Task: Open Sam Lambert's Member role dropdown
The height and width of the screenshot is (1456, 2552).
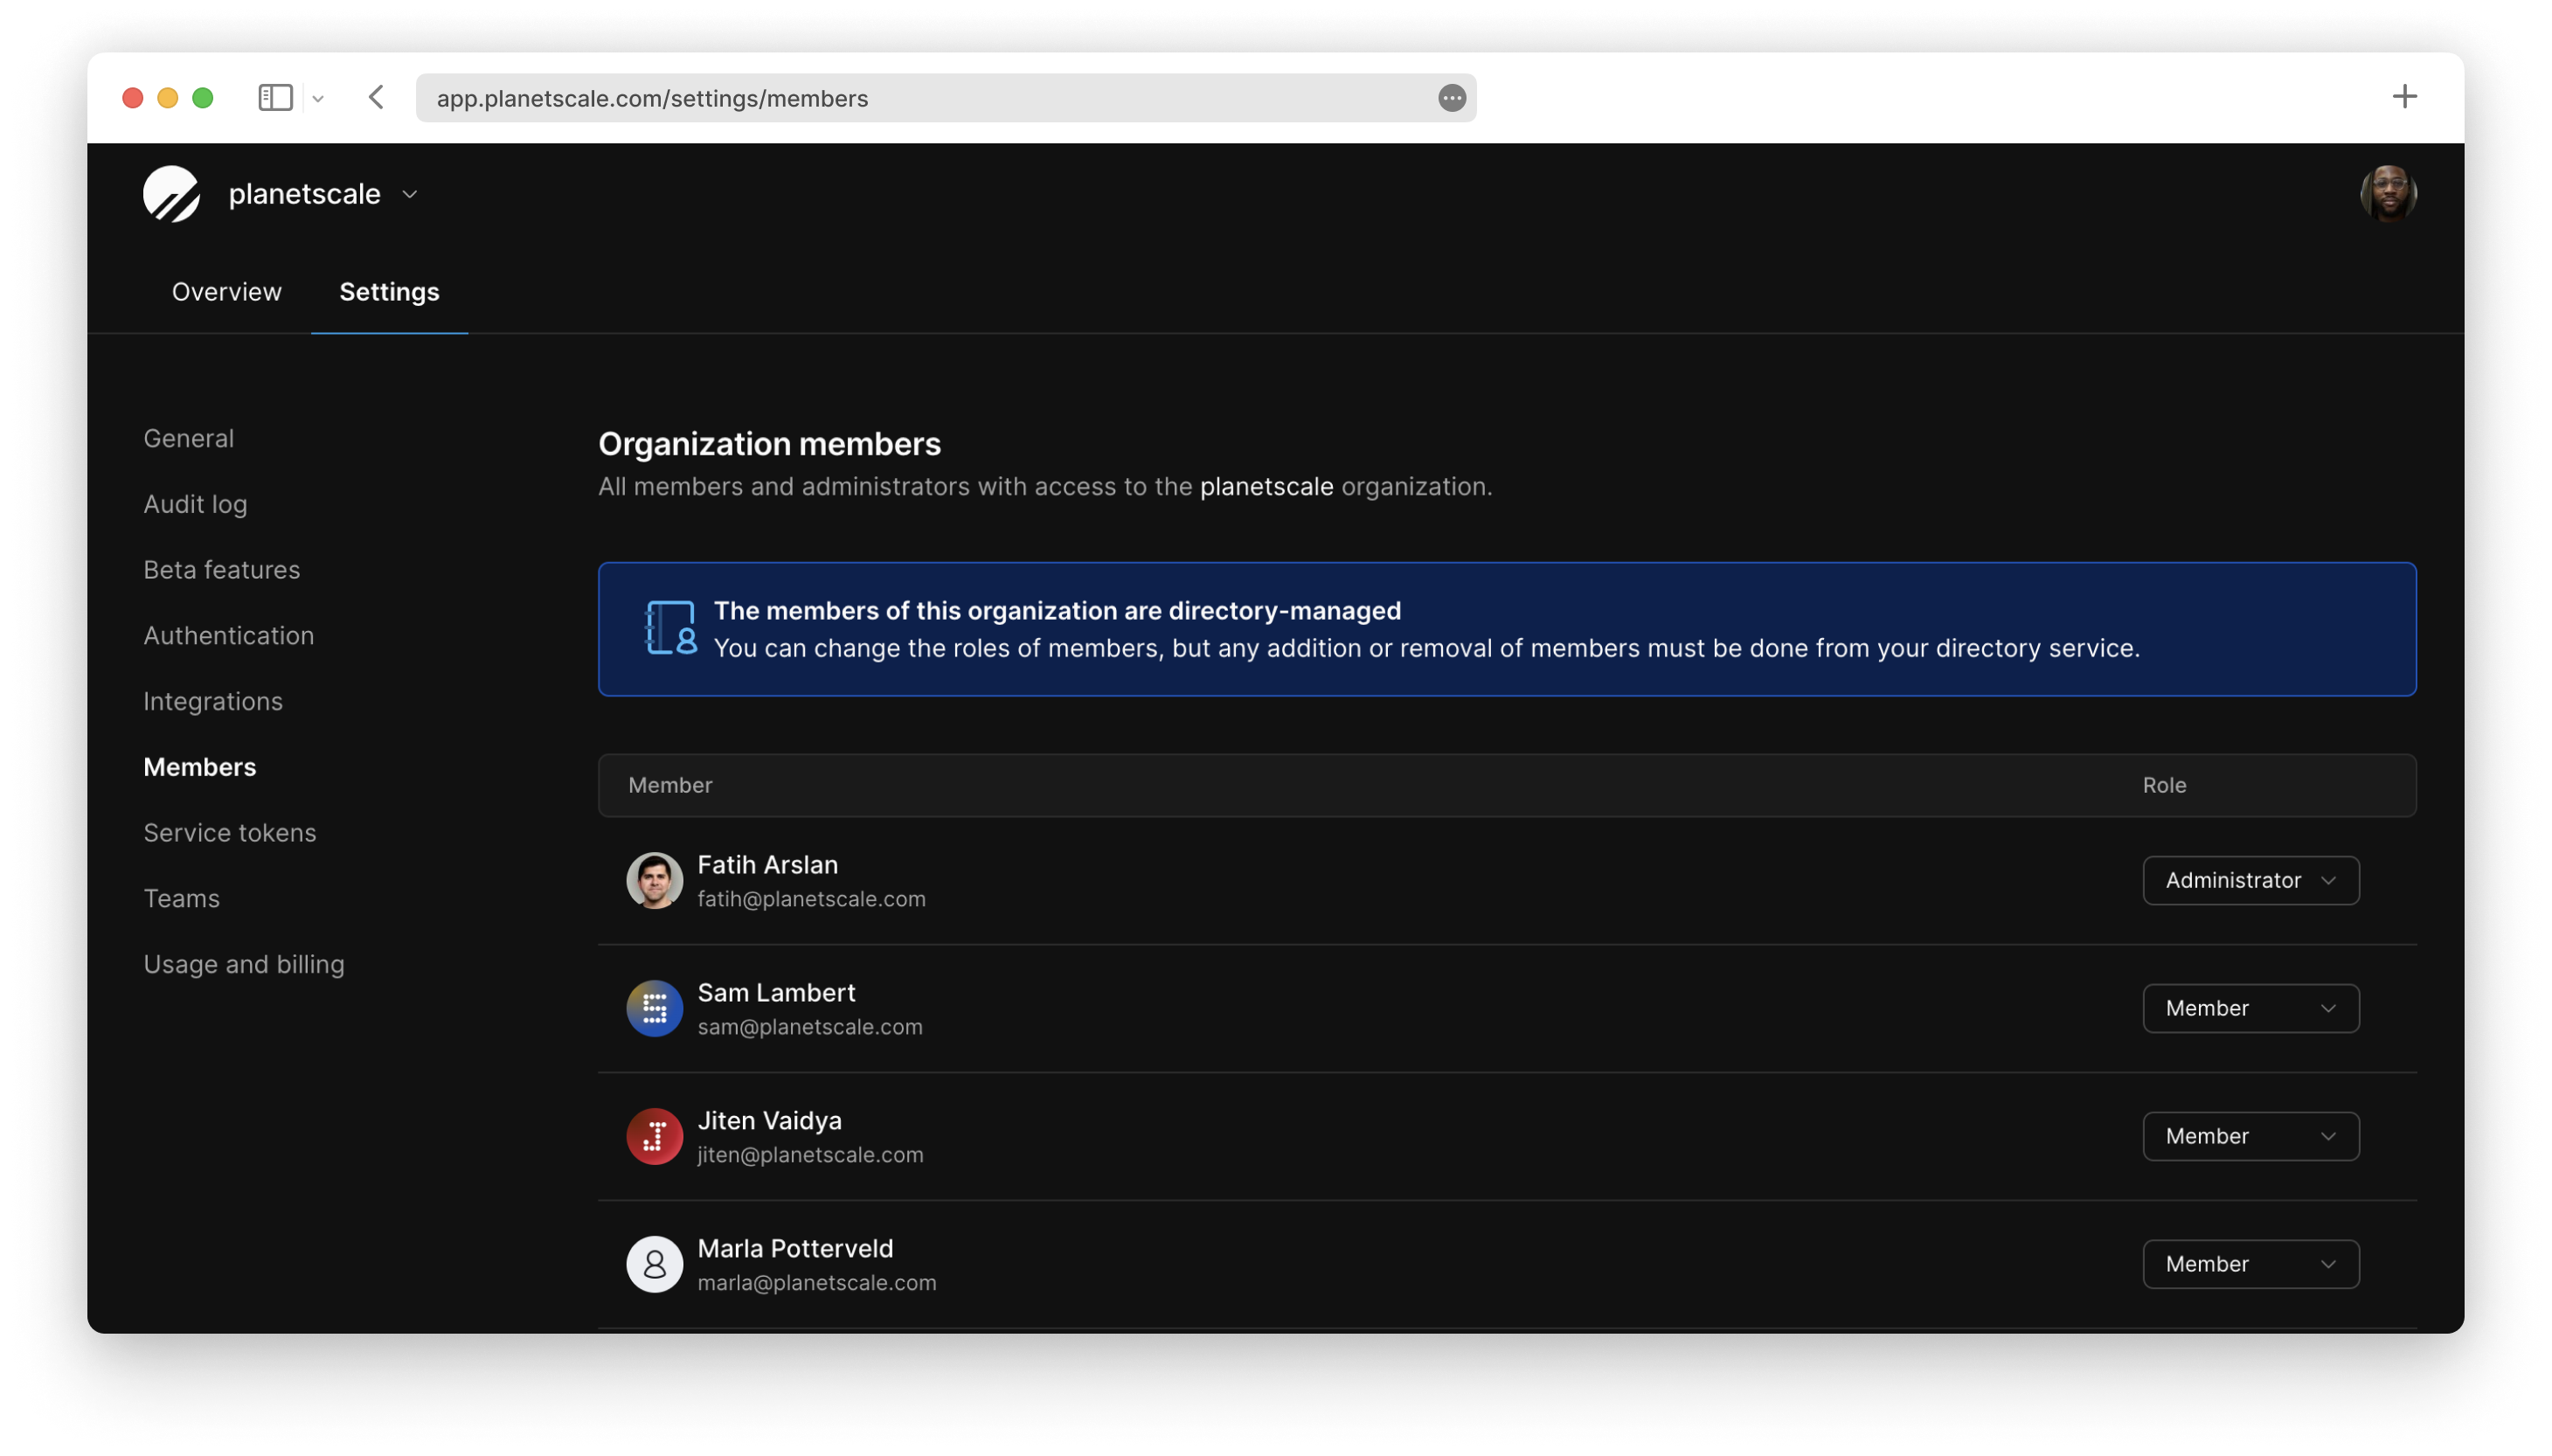Action: coord(2250,1008)
